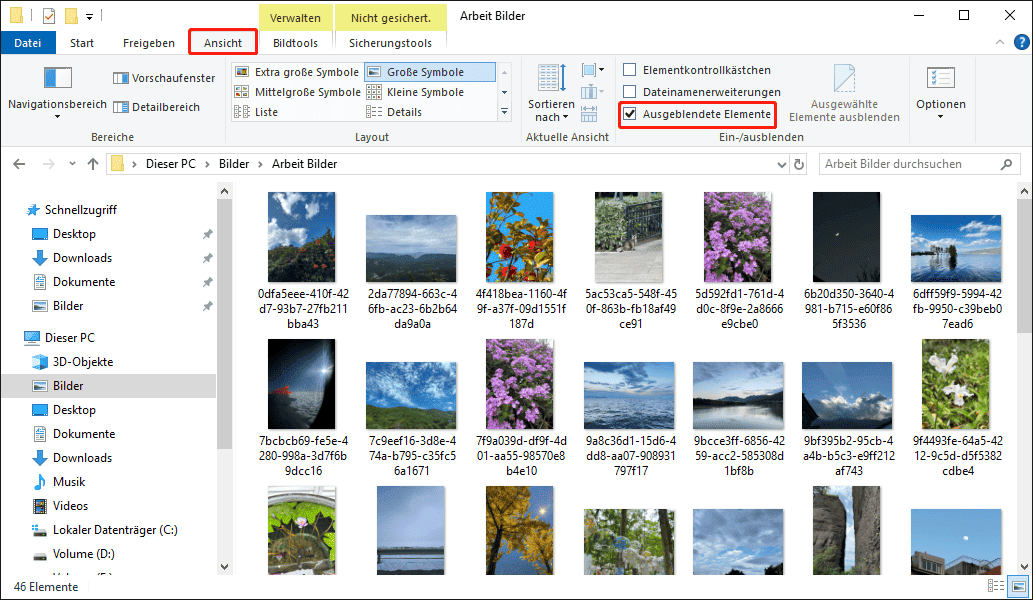Click the up-folder arrow icon
This screenshot has height=600, width=1033.
click(x=92, y=164)
